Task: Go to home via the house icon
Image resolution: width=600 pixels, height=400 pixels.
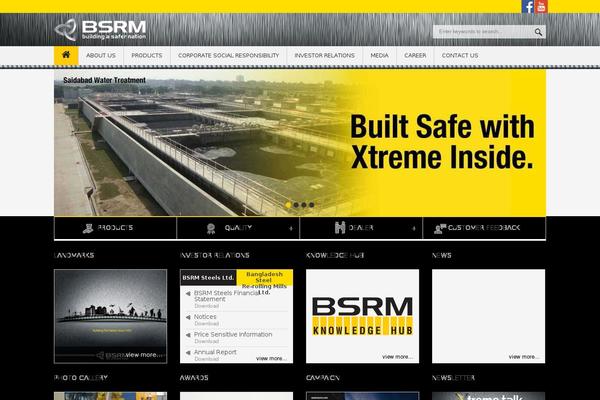Action: click(66, 55)
